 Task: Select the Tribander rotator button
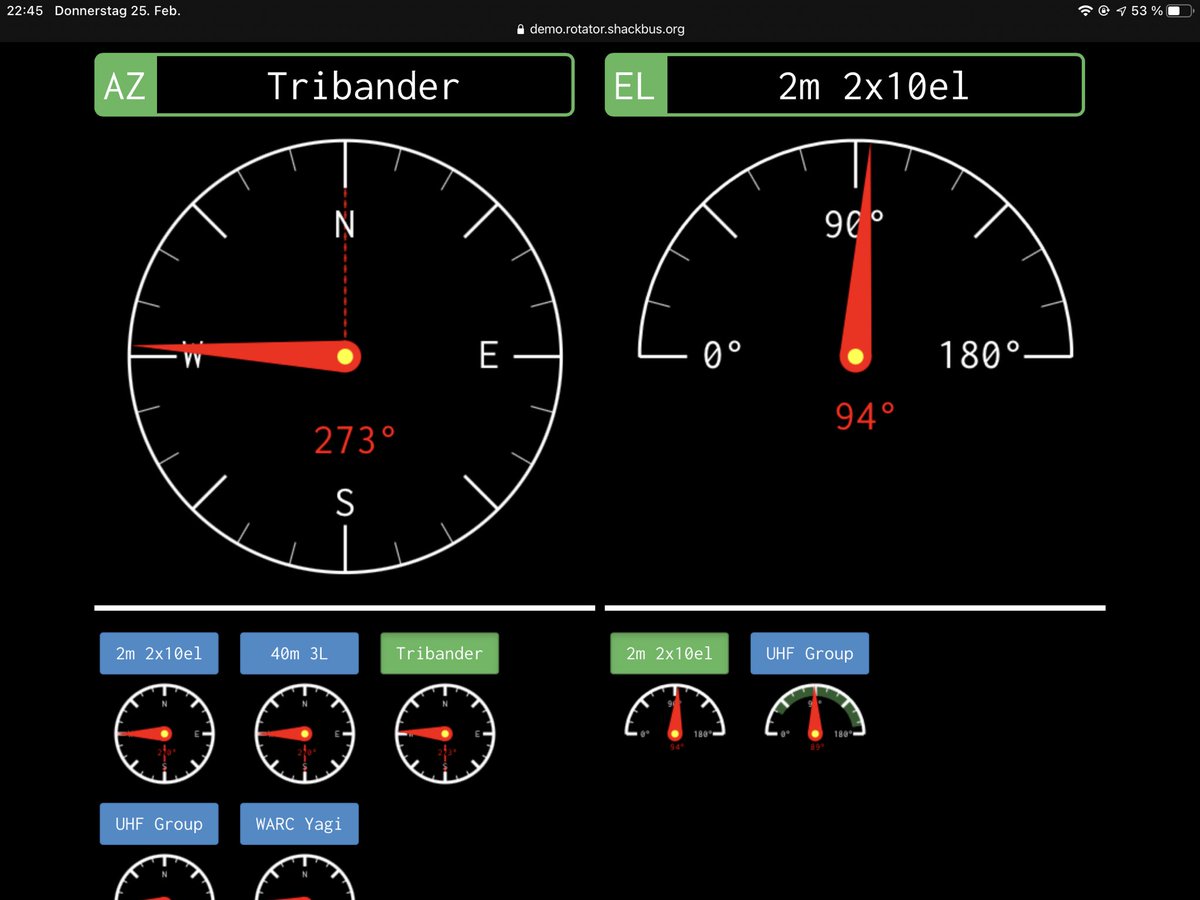[439, 654]
